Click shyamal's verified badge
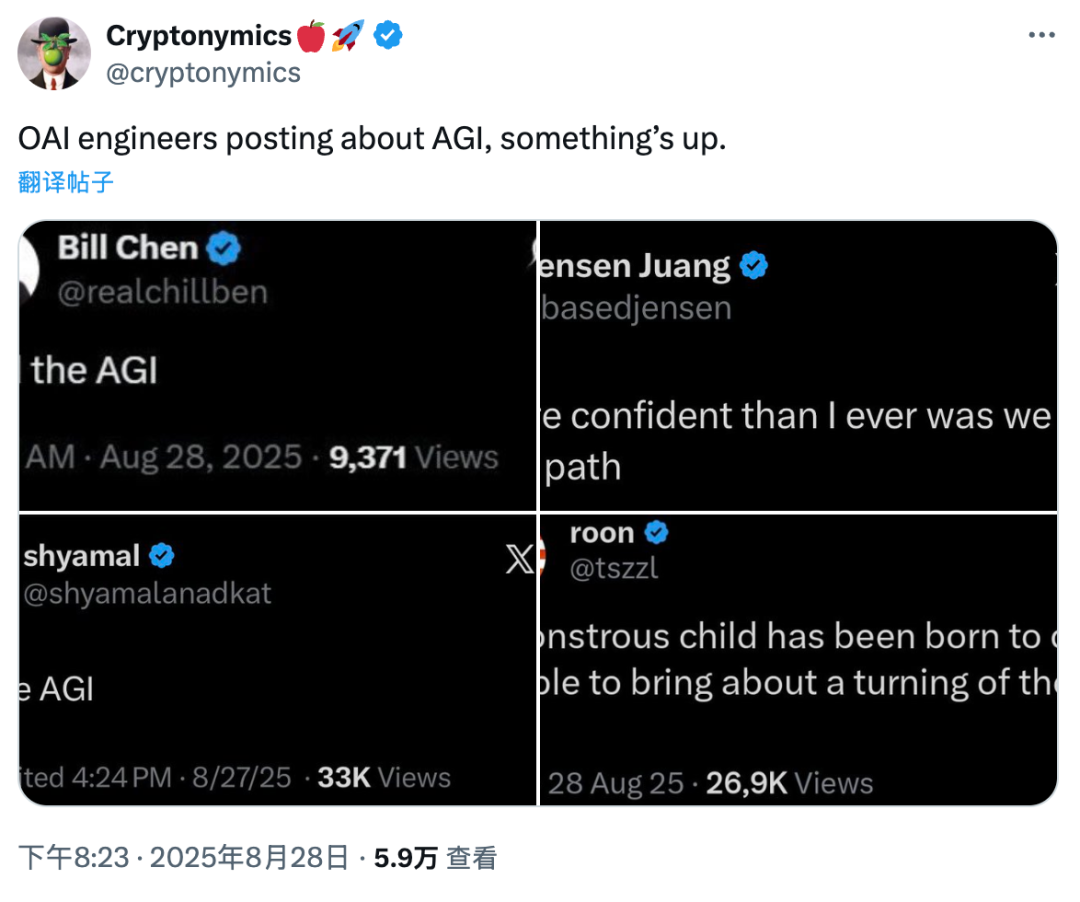 coord(163,555)
